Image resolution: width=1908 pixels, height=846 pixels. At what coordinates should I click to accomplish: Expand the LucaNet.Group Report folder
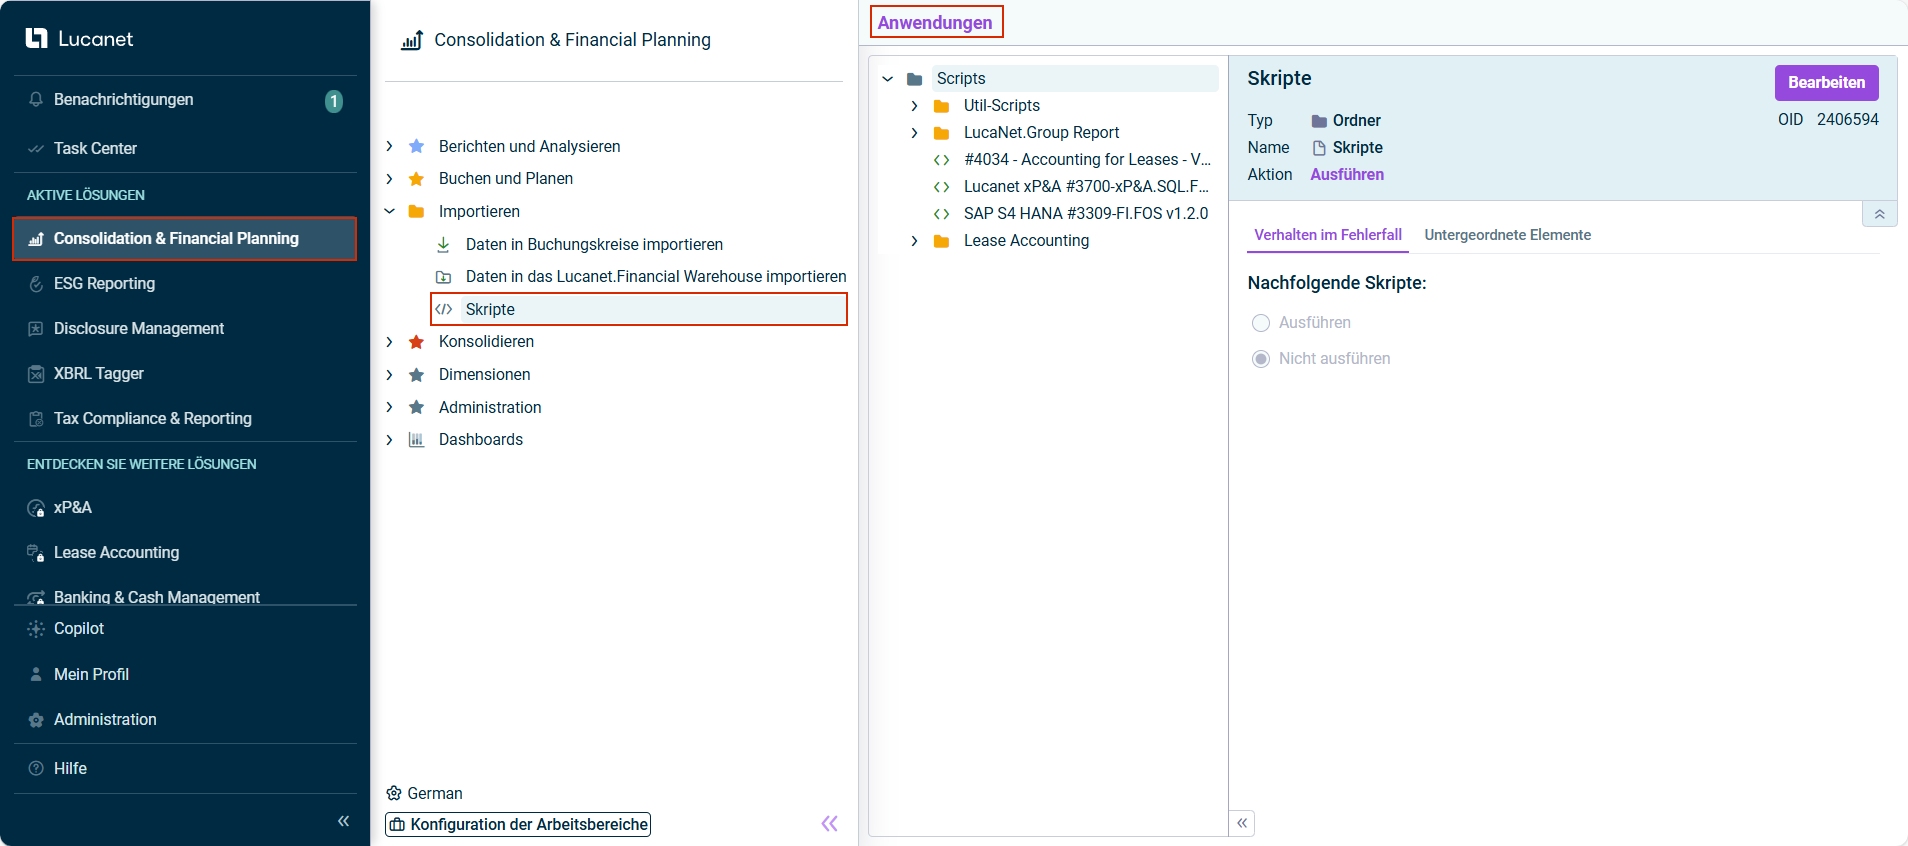coord(914,133)
